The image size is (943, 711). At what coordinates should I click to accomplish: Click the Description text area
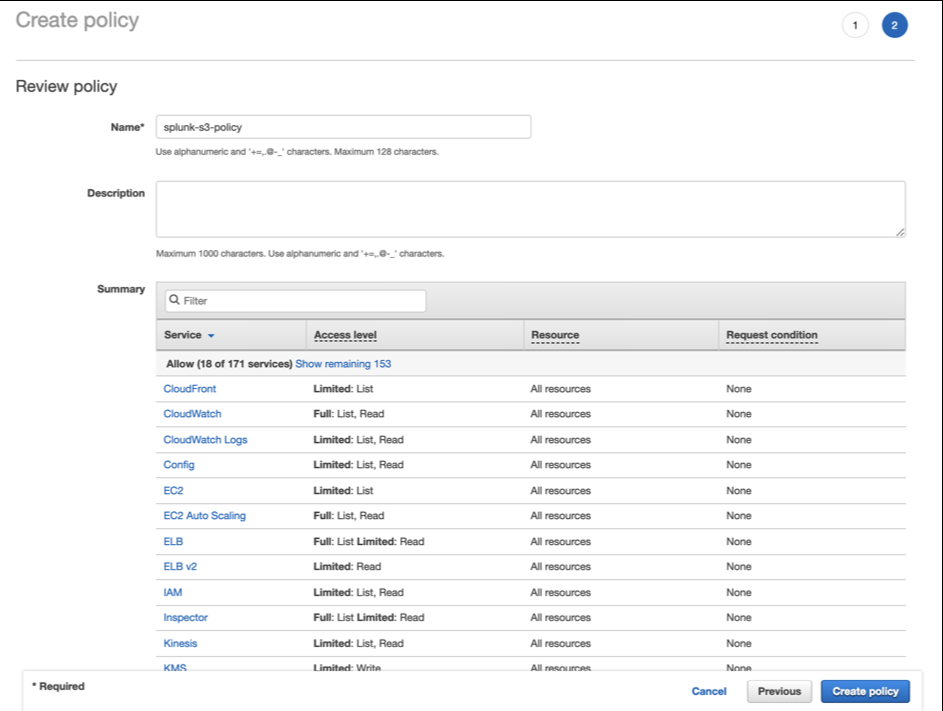coord(530,209)
